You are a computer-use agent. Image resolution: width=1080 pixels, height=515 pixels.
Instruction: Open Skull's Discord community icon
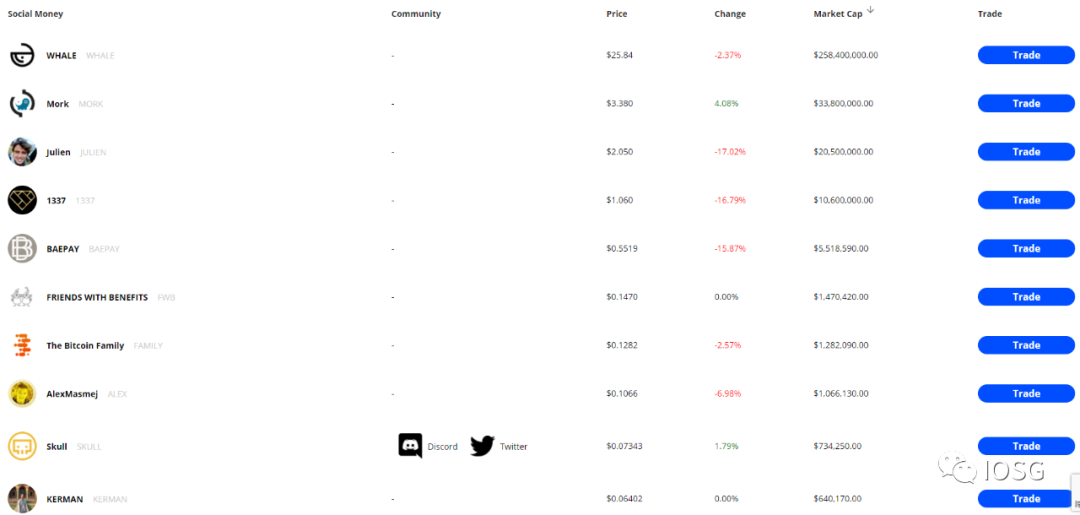click(x=411, y=446)
